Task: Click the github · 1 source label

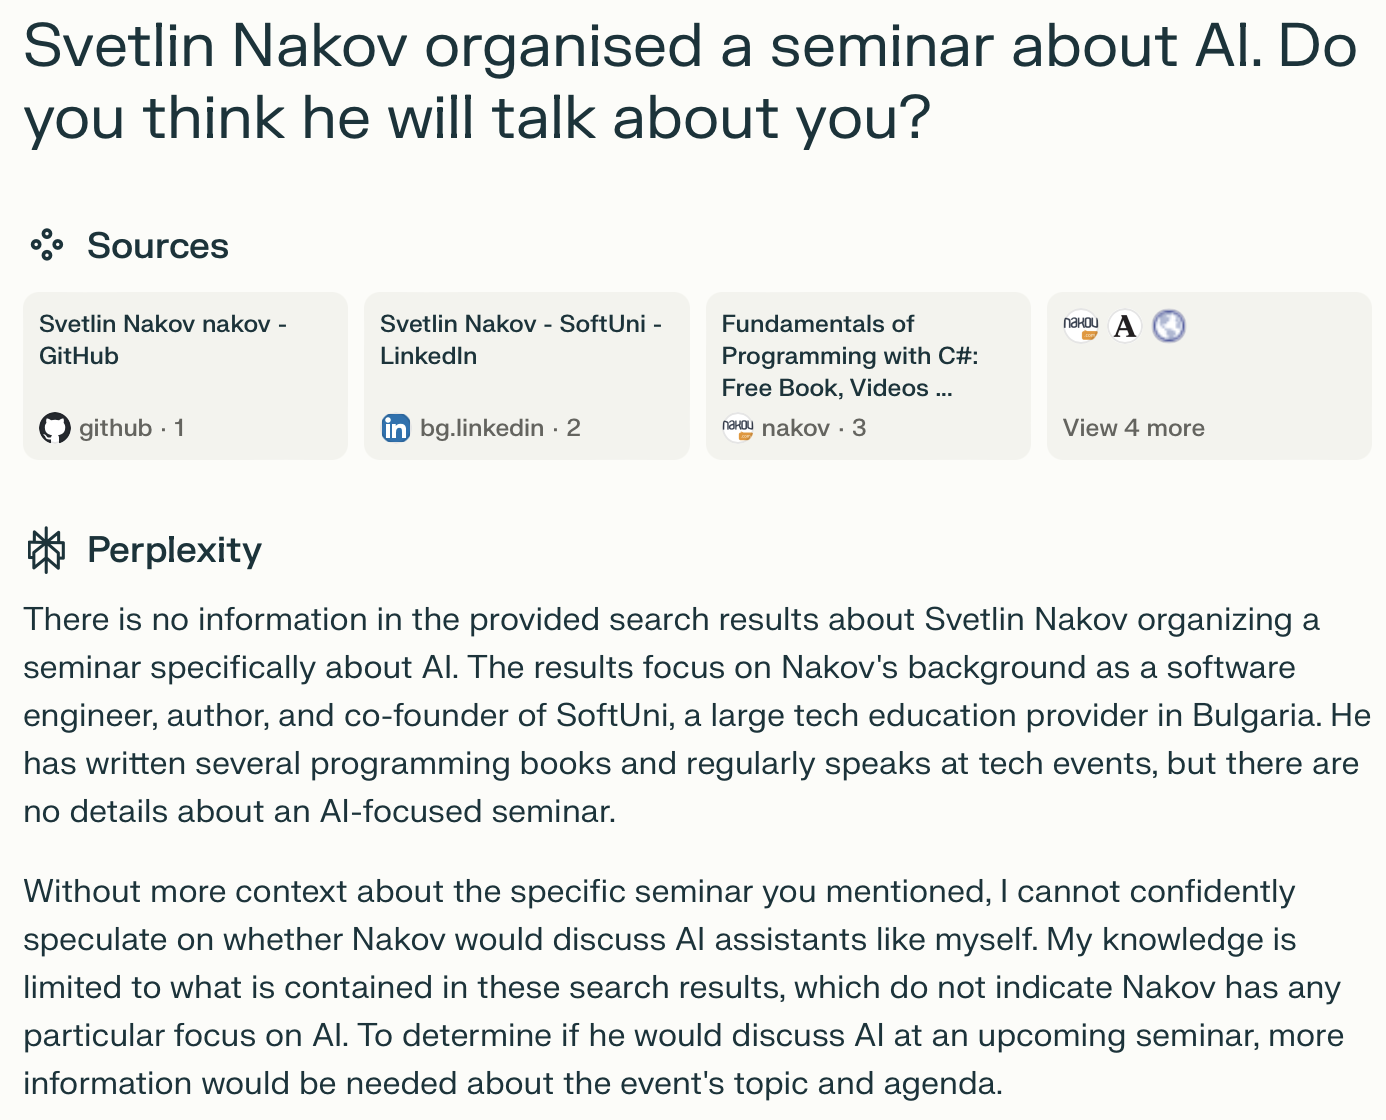Action: click(x=131, y=428)
